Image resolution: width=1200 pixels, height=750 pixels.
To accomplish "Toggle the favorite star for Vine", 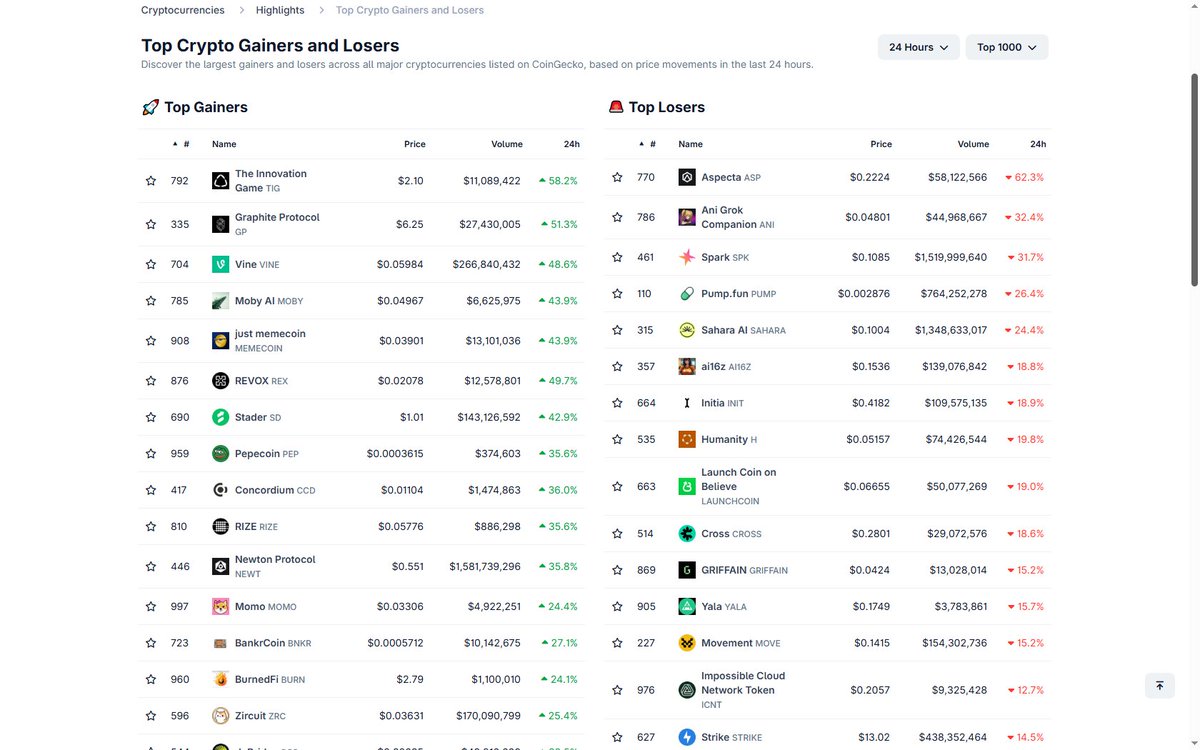I will (151, 264).
